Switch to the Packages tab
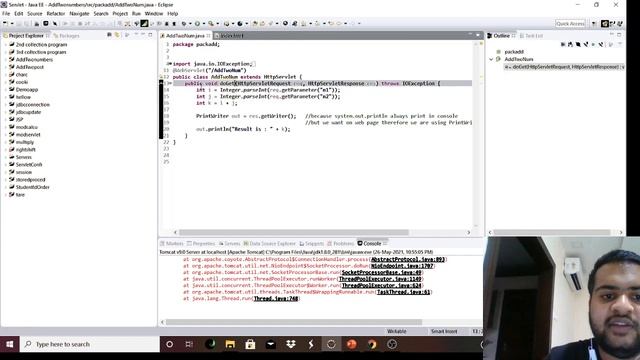Screen dimensions: 640x360 click(67, 36)
